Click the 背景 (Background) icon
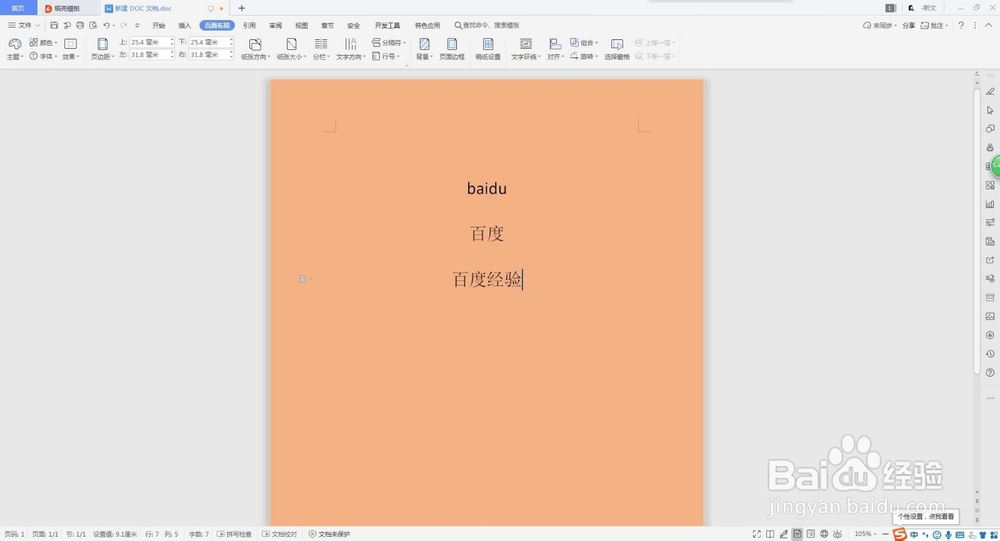 tap(424, 44)
